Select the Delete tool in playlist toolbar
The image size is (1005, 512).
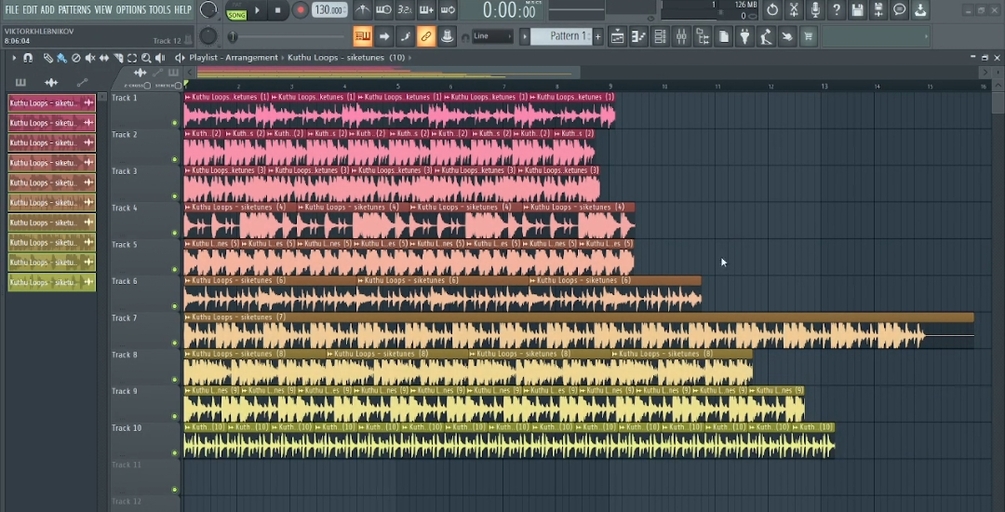pos(76,58)
